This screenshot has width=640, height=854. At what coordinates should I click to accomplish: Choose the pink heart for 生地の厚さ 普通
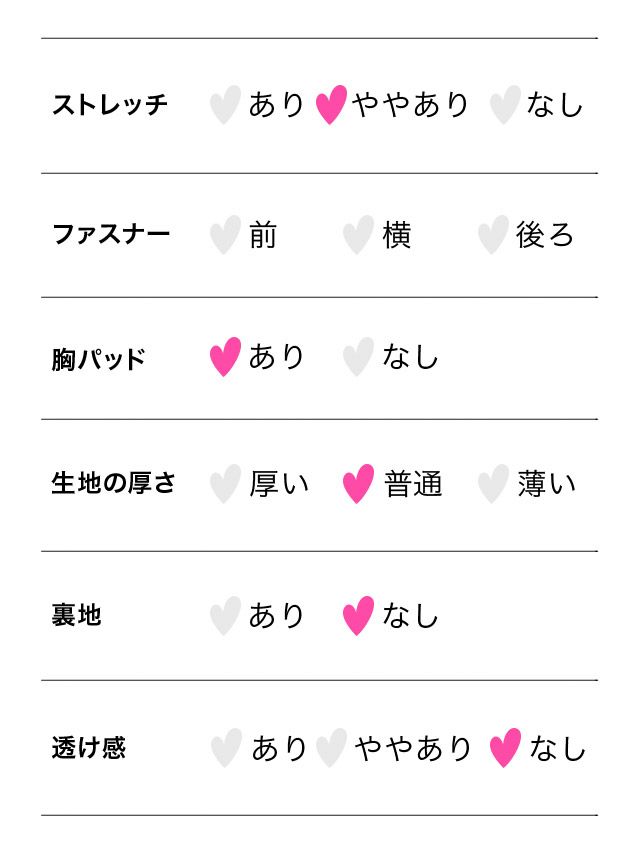tap(358, 484)
